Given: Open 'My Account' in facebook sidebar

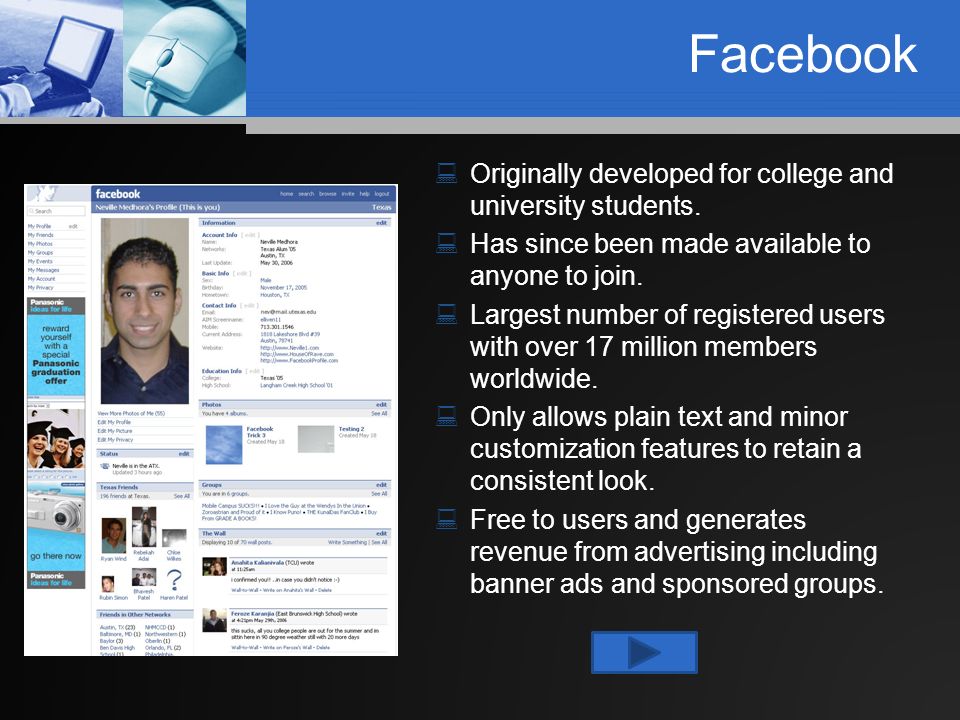Looking at the screenshot, I should click(x=41, y=279).
